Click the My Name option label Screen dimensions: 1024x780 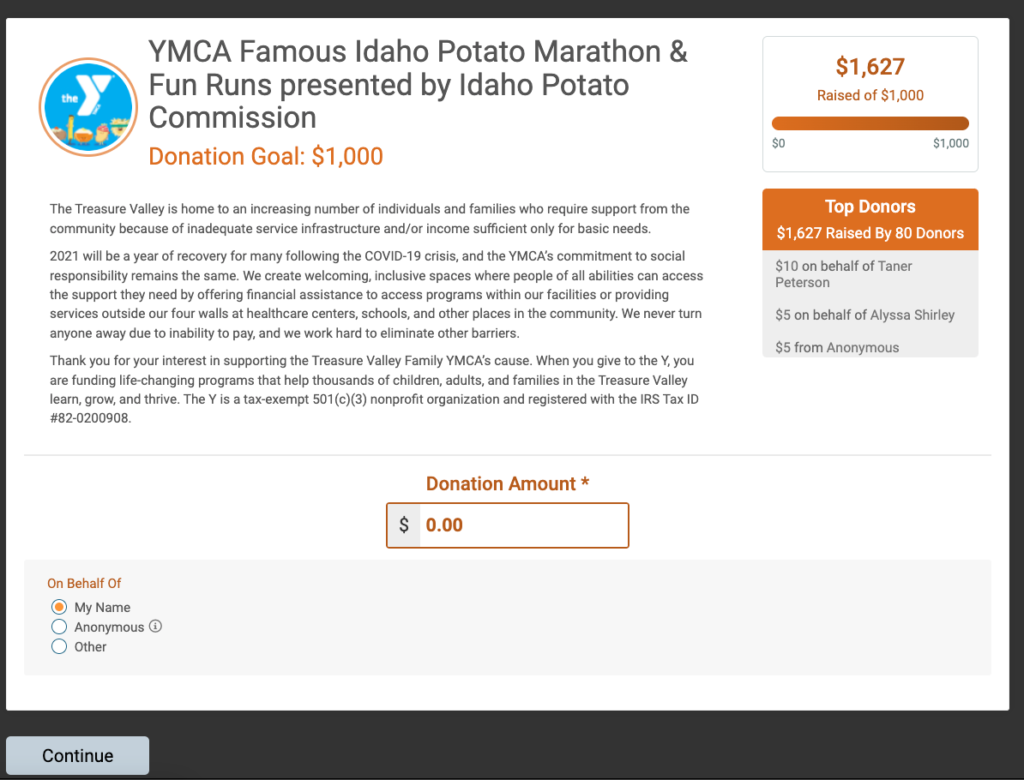(103, 607)
